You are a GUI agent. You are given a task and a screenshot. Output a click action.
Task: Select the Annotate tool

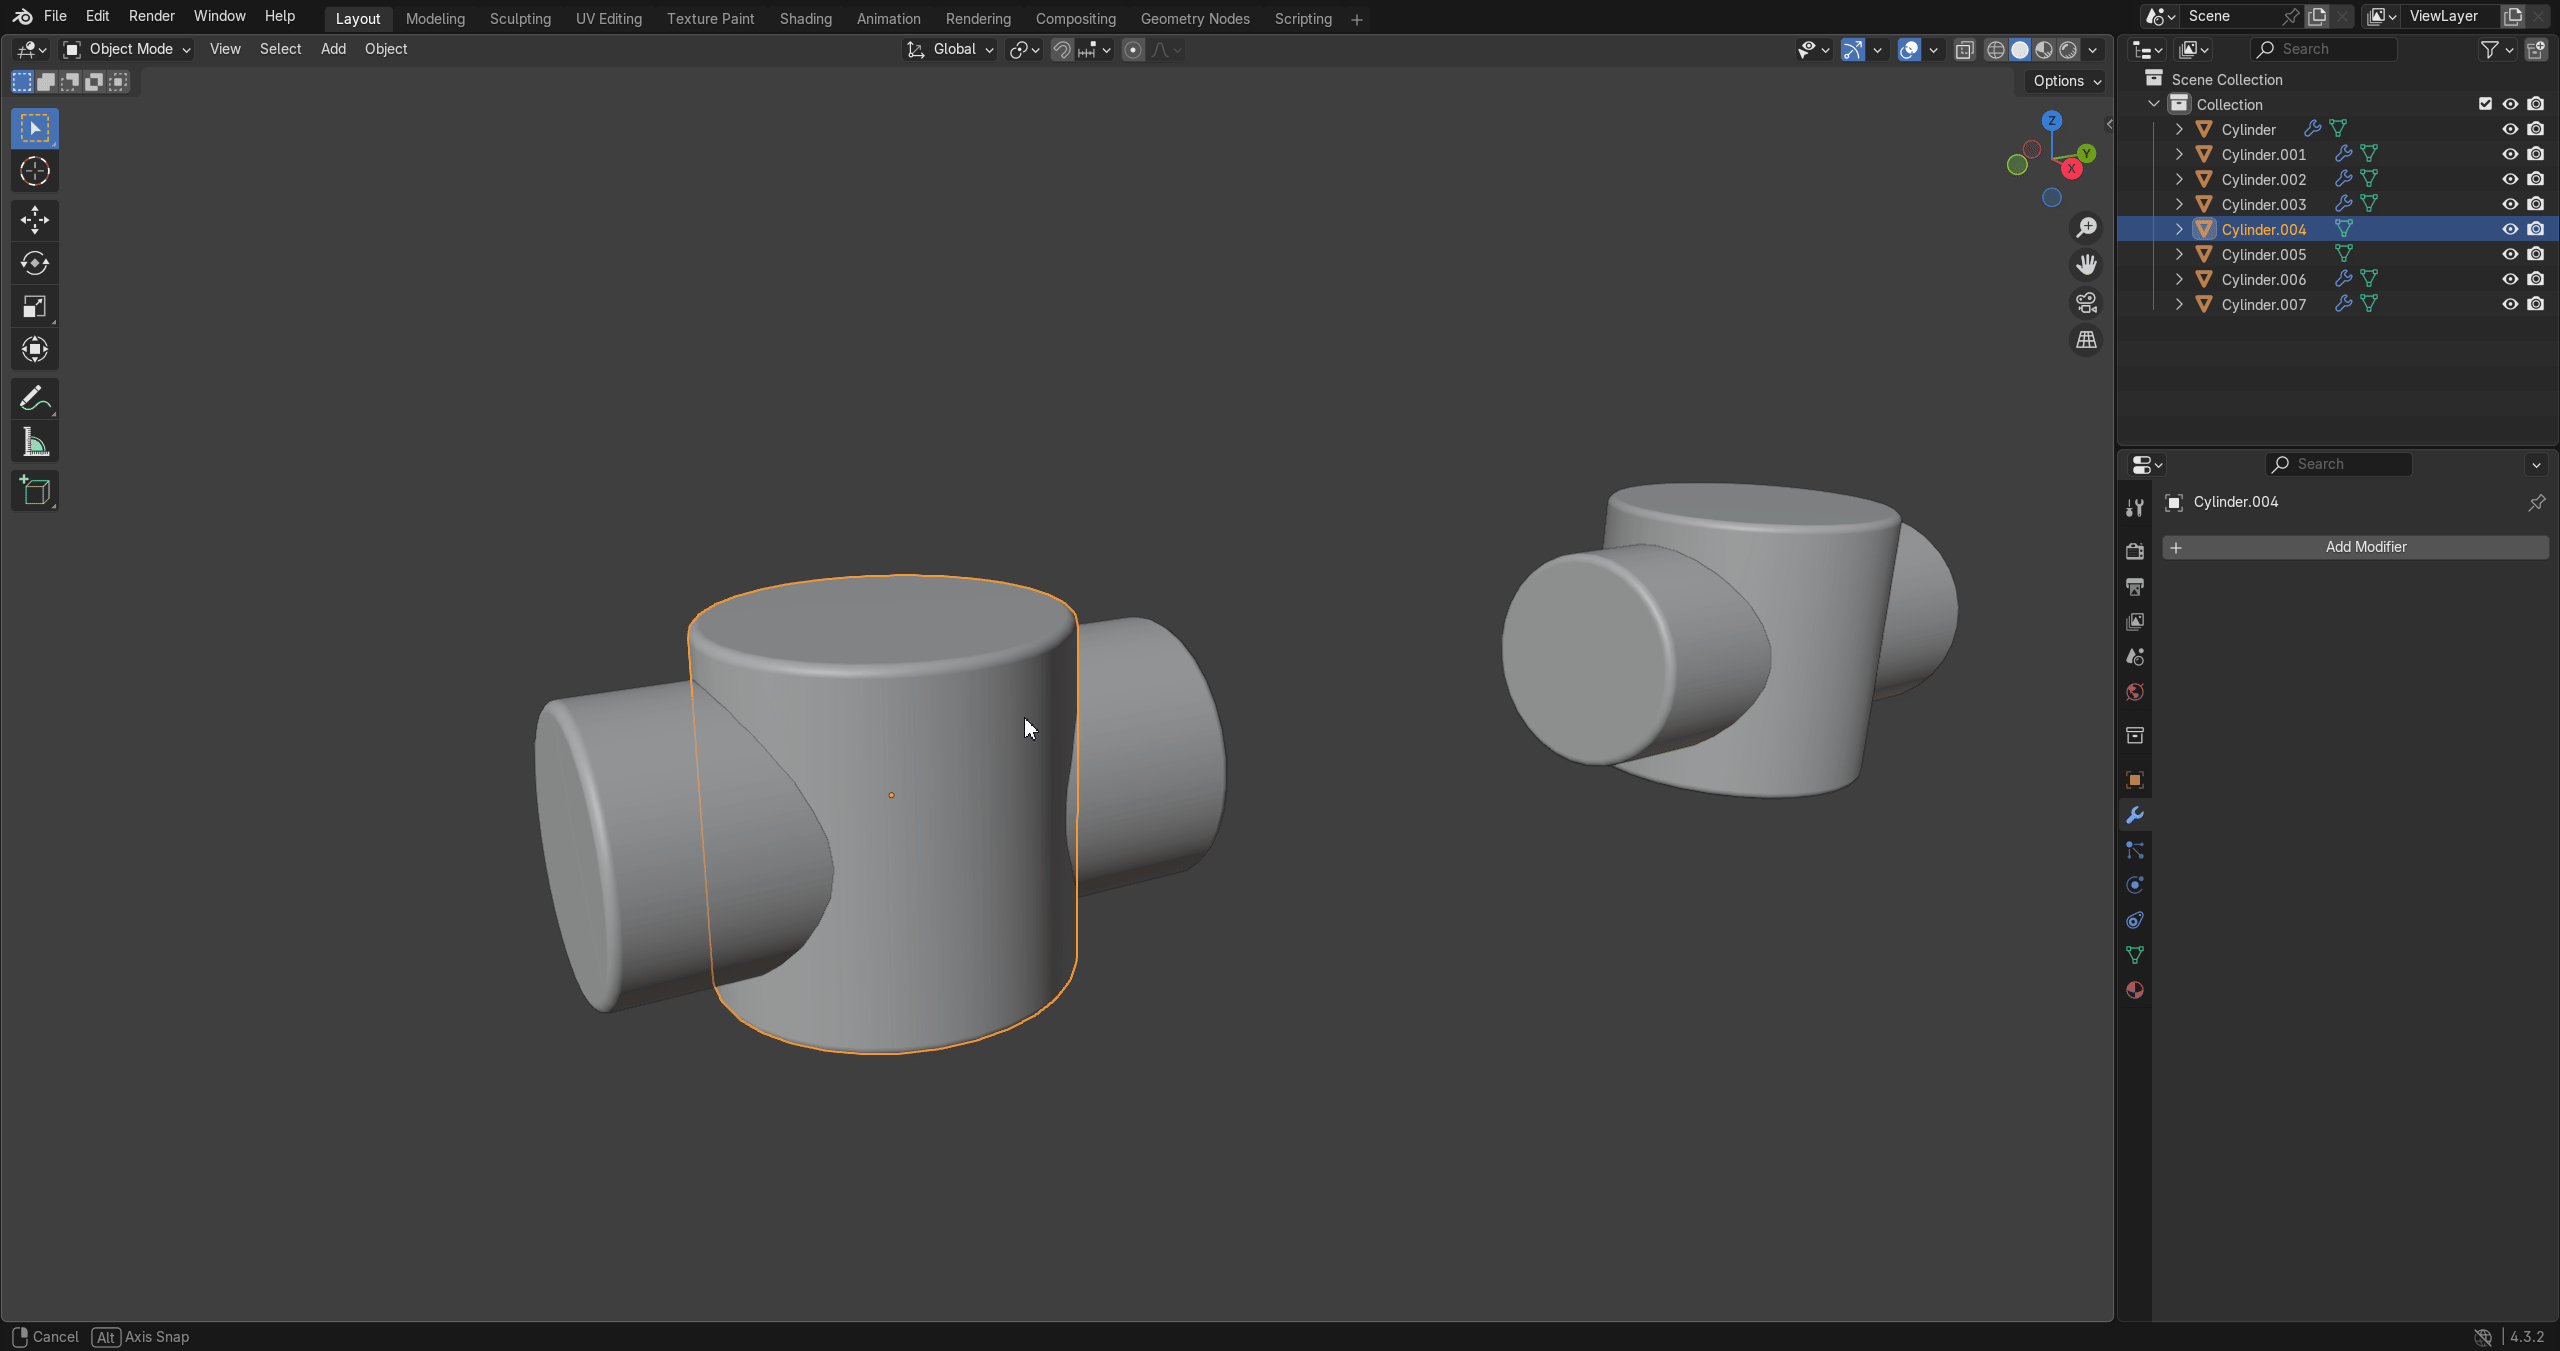pos(35,398)
